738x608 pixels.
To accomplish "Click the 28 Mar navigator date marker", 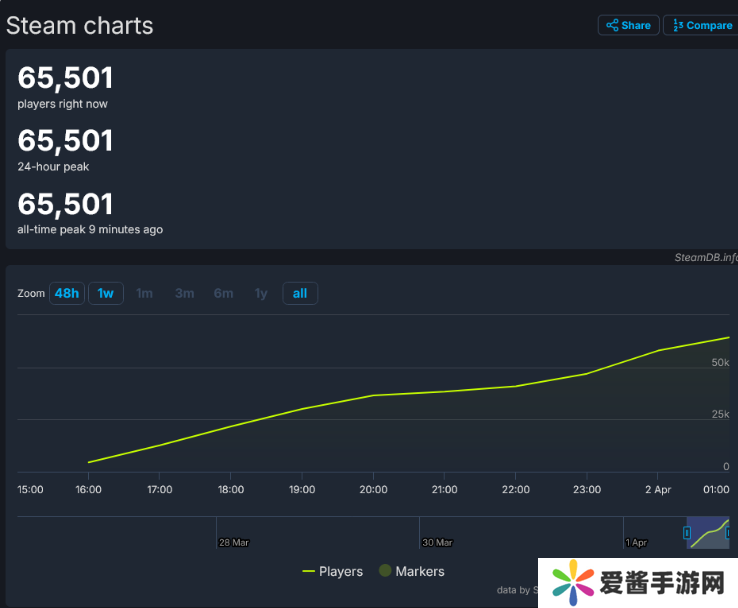I will pyautogui.click(x=233, y=542).
